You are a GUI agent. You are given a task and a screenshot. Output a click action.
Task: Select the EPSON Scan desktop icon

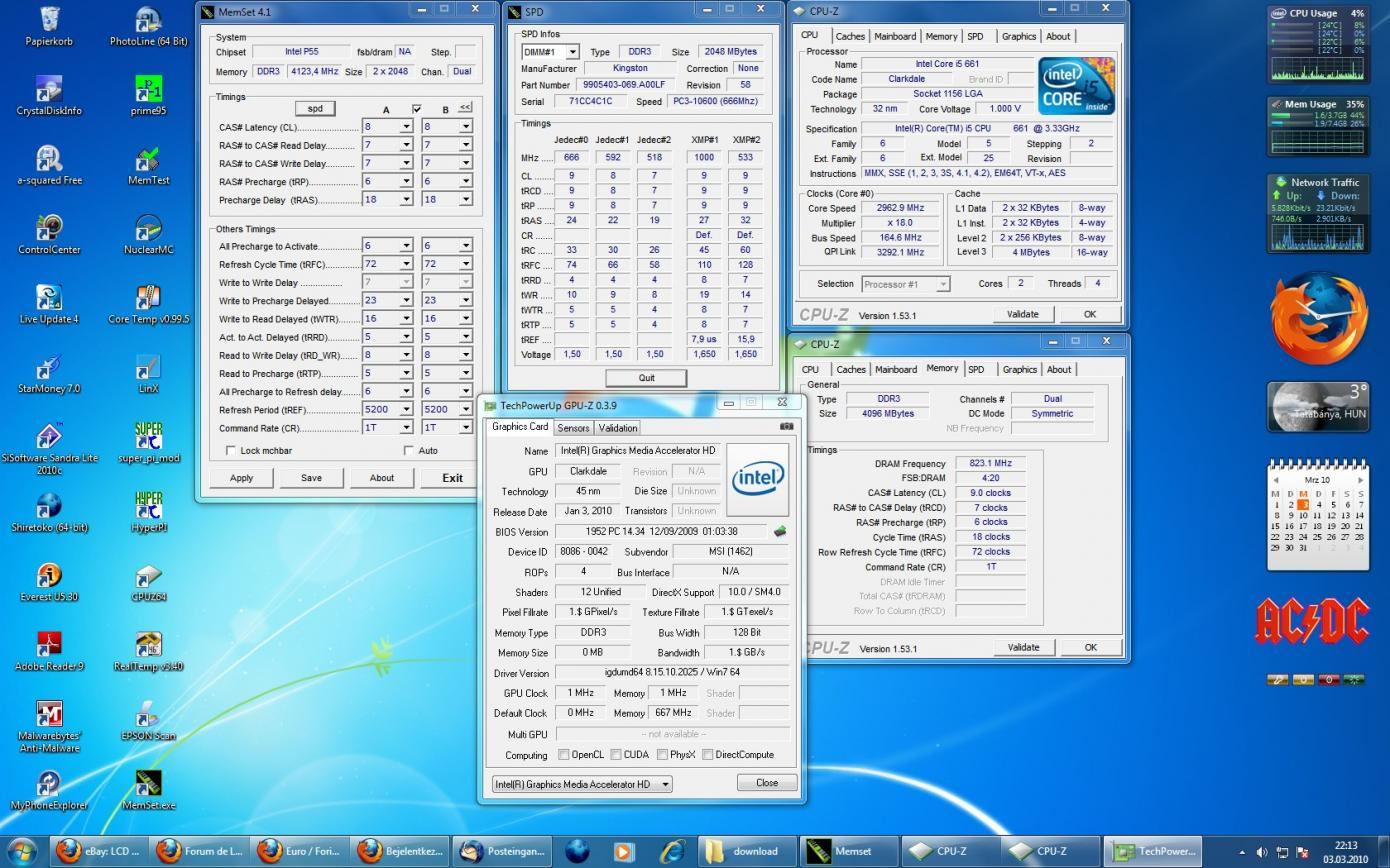(x=148, y=721)
